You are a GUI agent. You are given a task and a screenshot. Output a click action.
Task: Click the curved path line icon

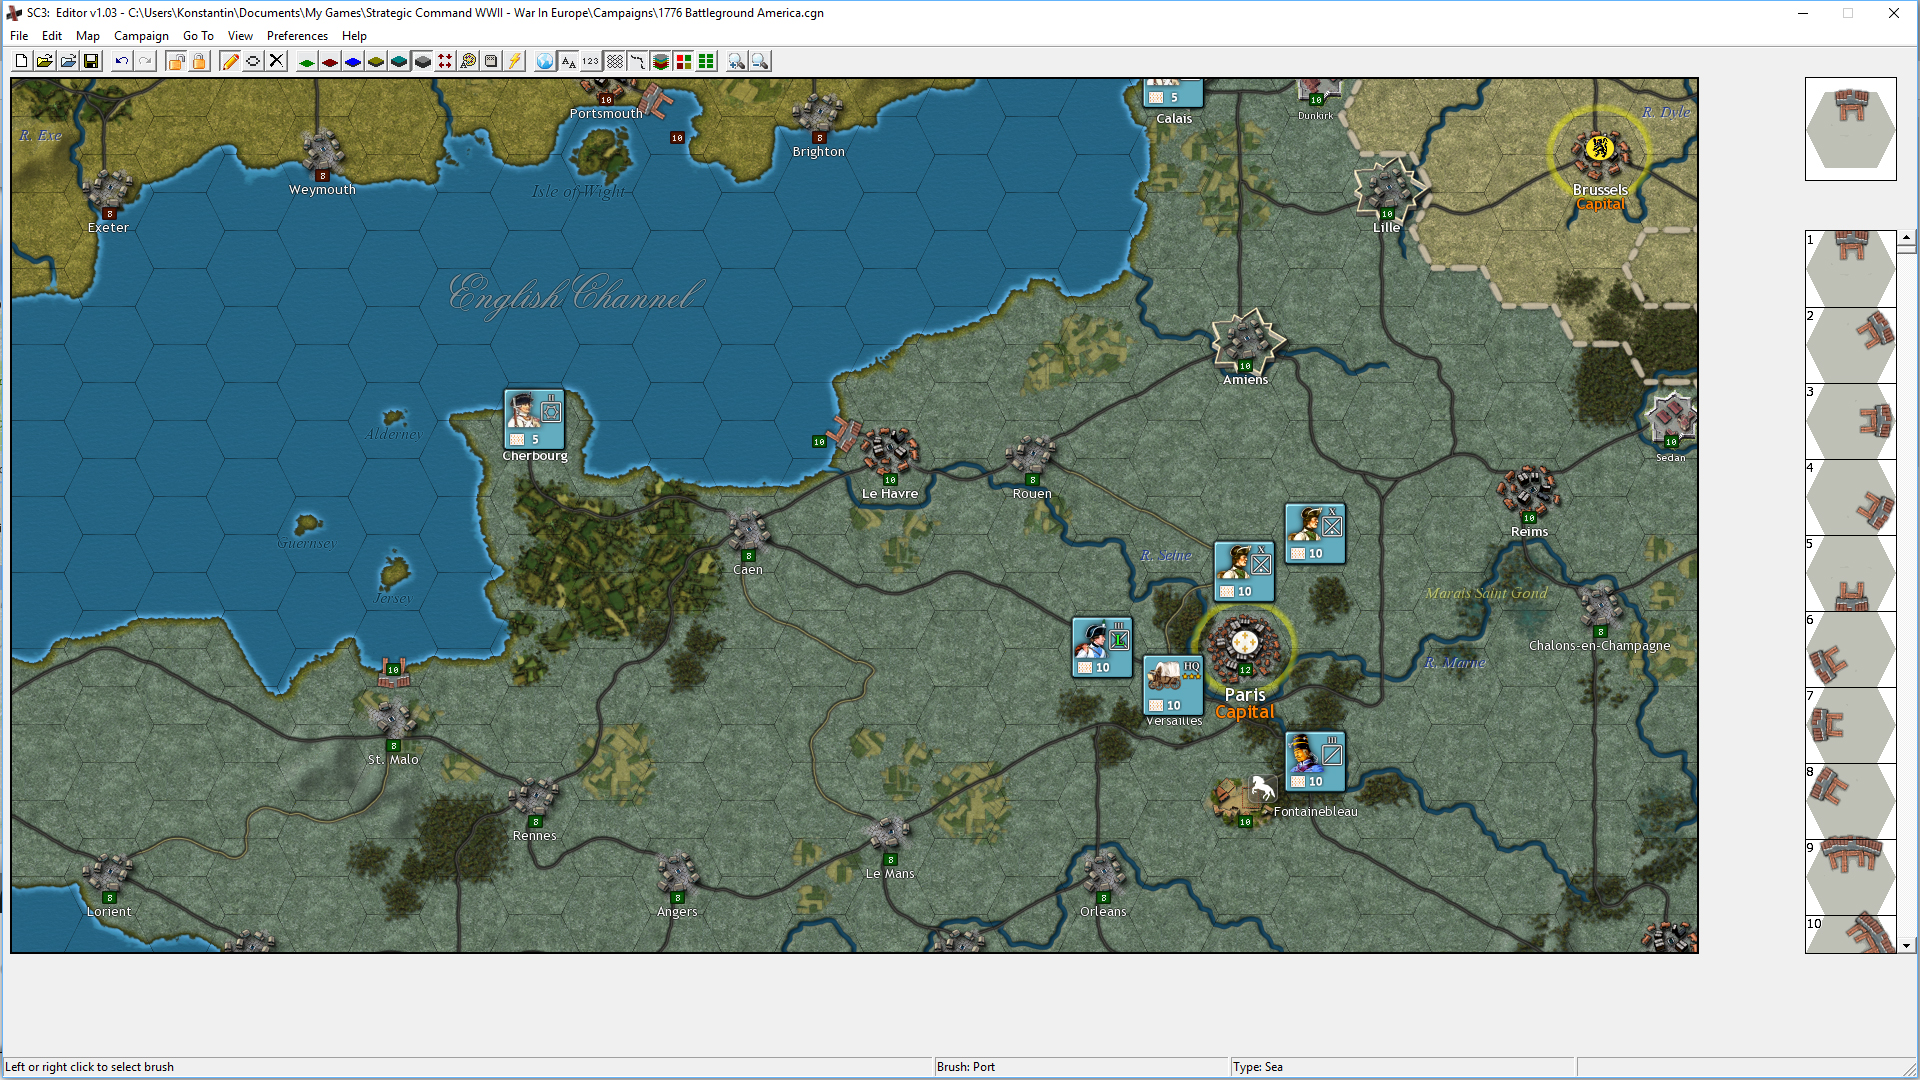pos(638,62)
